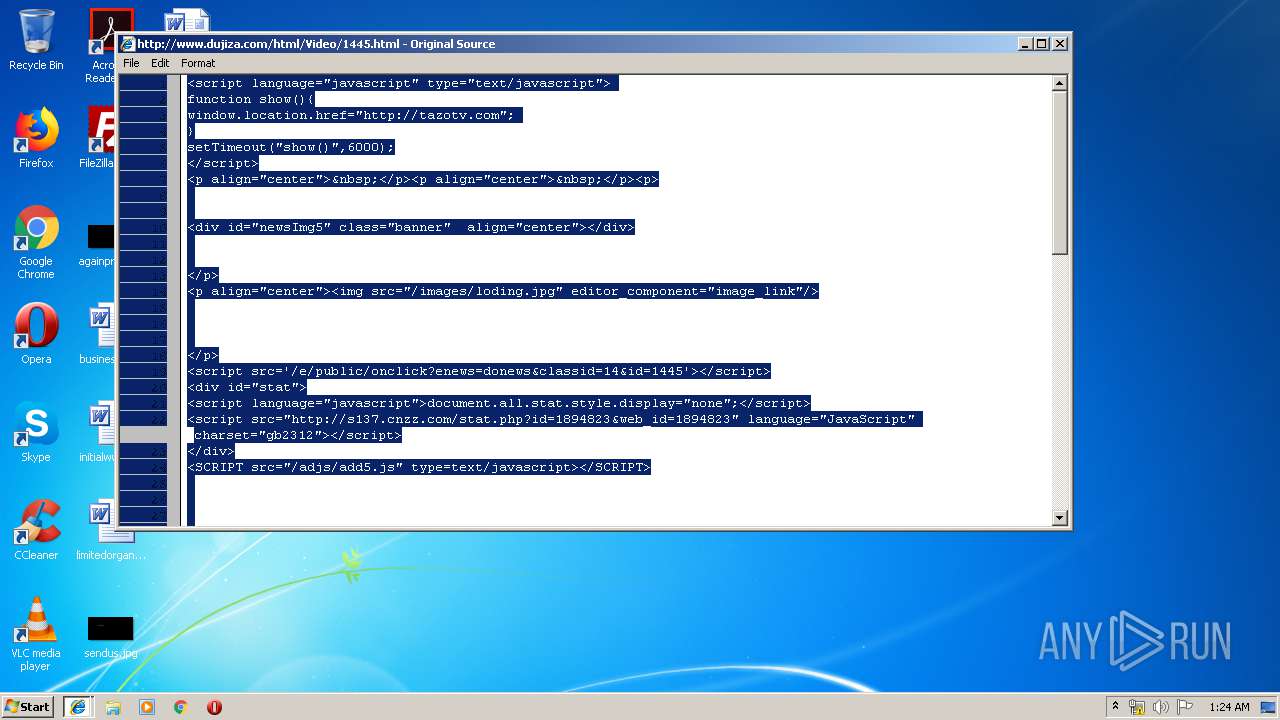Open the Edit menu in Original Source
The image size is (1280, 720).
click(160, 63)
